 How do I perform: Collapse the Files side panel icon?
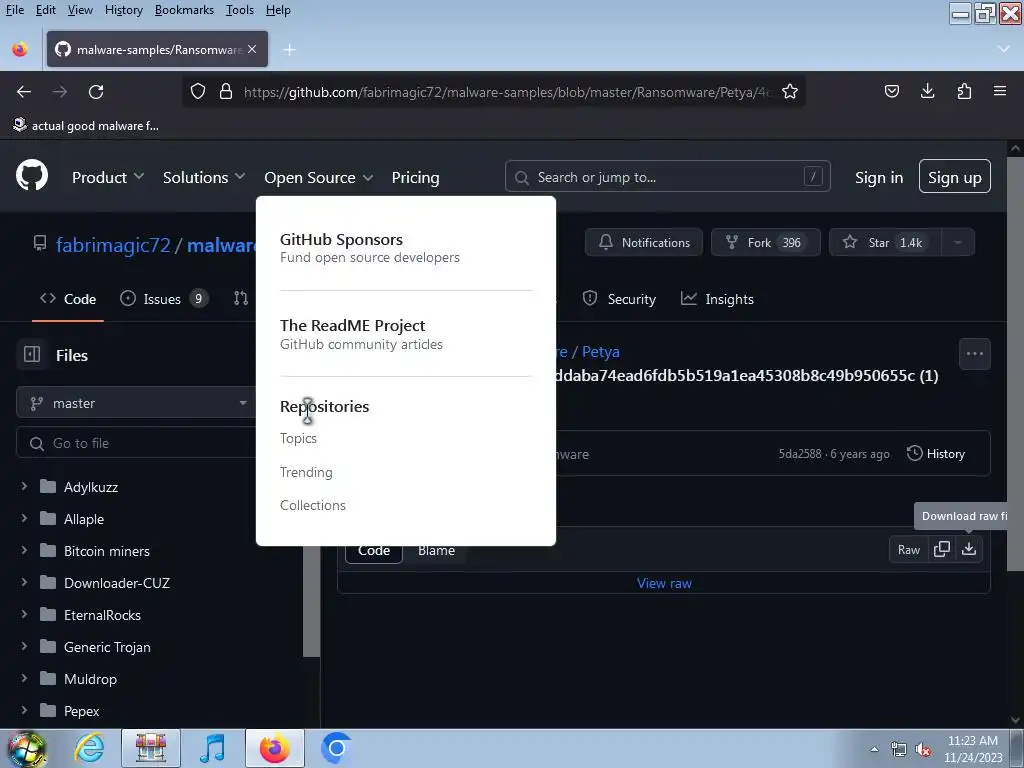coord(32,355)
